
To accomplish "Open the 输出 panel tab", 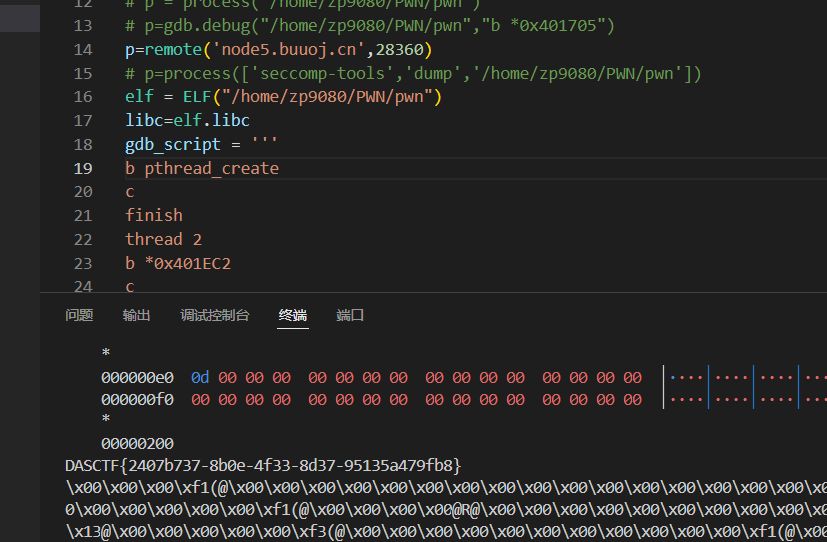I will [136, 315].
